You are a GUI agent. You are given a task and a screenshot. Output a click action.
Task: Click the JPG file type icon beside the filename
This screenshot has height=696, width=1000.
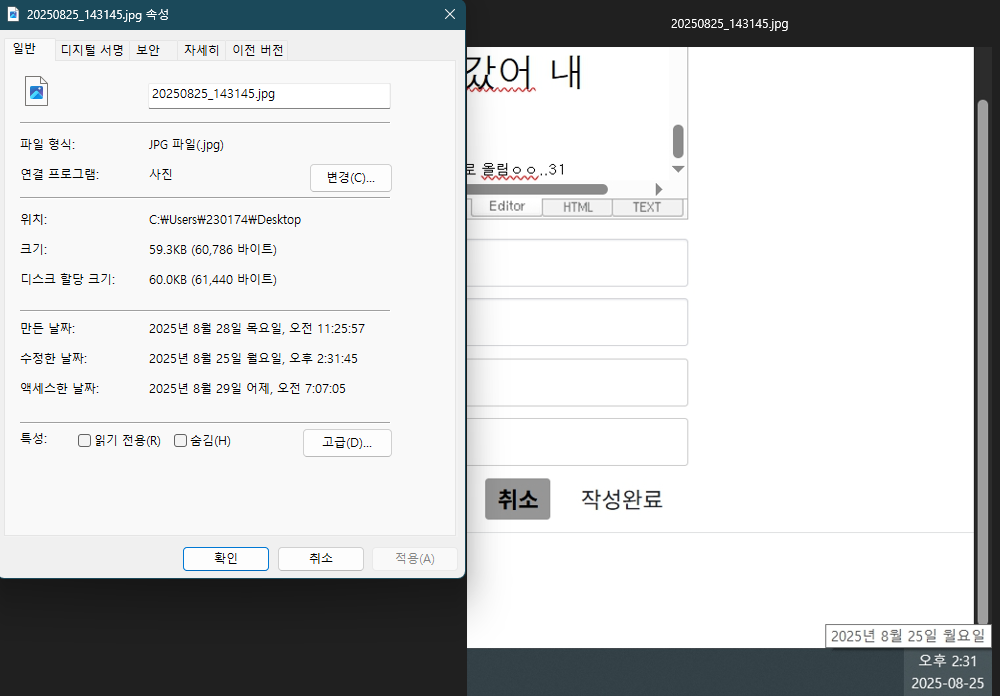click(37, 92)
